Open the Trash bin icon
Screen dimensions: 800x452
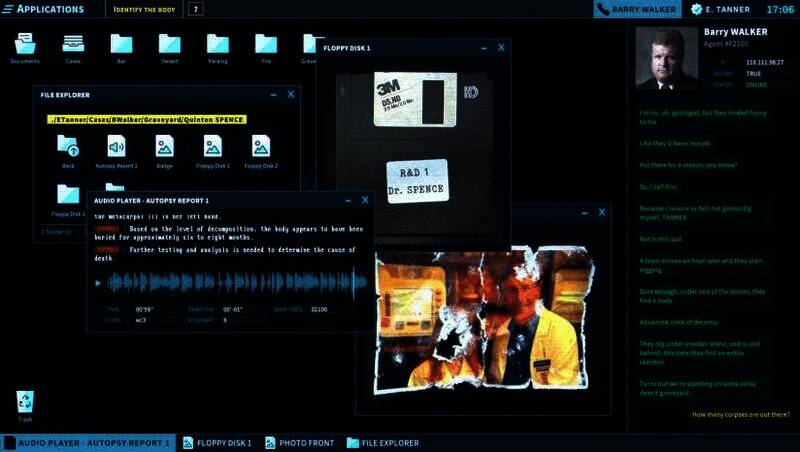[x=25, y=403]
